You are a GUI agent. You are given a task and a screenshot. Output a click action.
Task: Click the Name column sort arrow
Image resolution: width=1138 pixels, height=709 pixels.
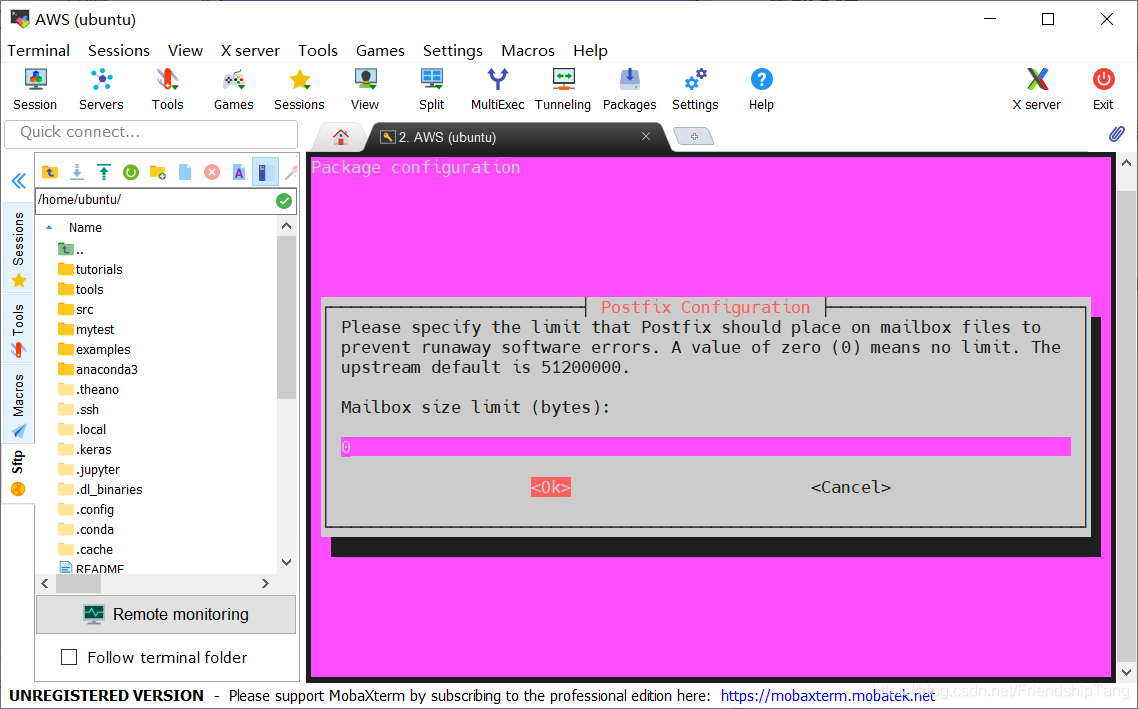coord(49,227)
